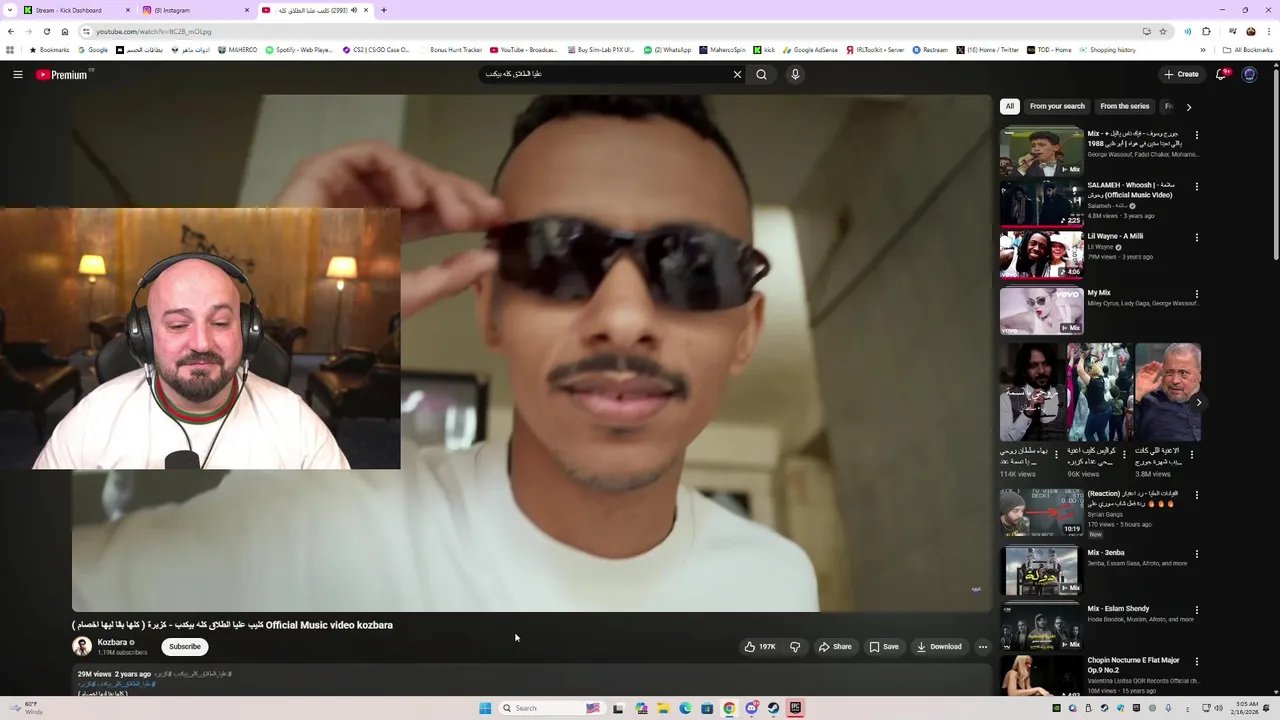Open Mix - 3enba title link
Image resolution: width=1280 pixels, height=720 pixels.
tap(1106, 553)
